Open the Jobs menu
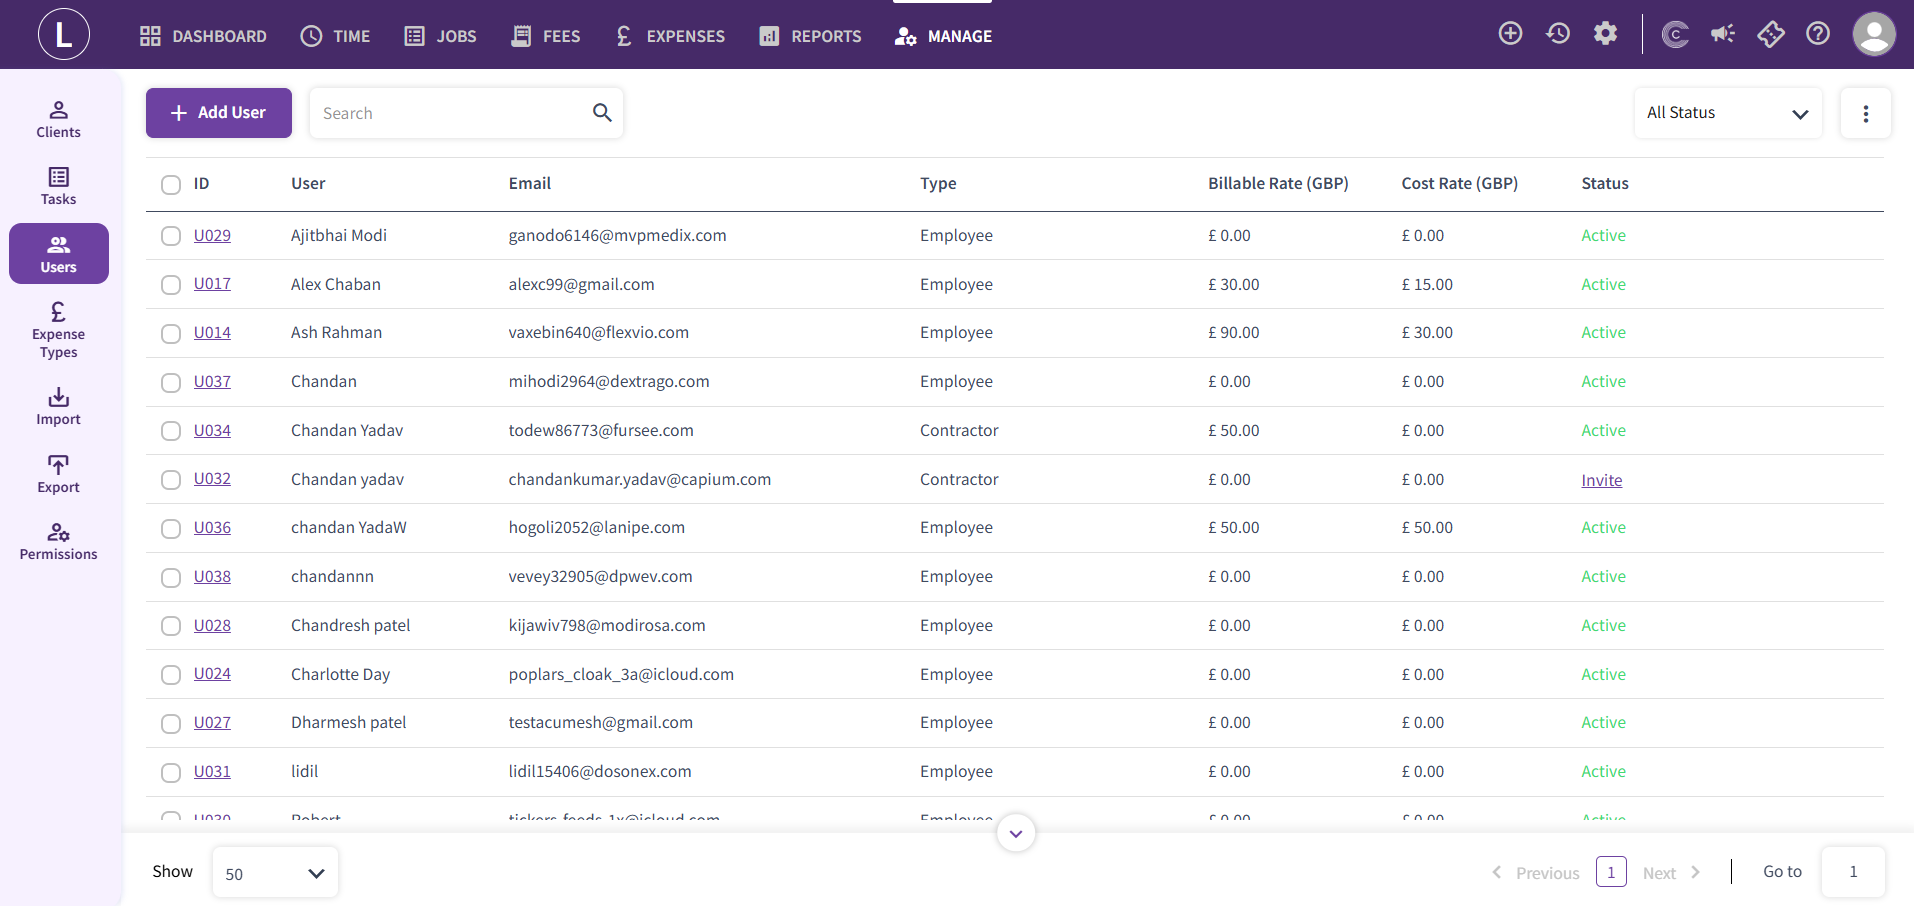This screenshot has height=906, width=1914. (x=440, y=36)
